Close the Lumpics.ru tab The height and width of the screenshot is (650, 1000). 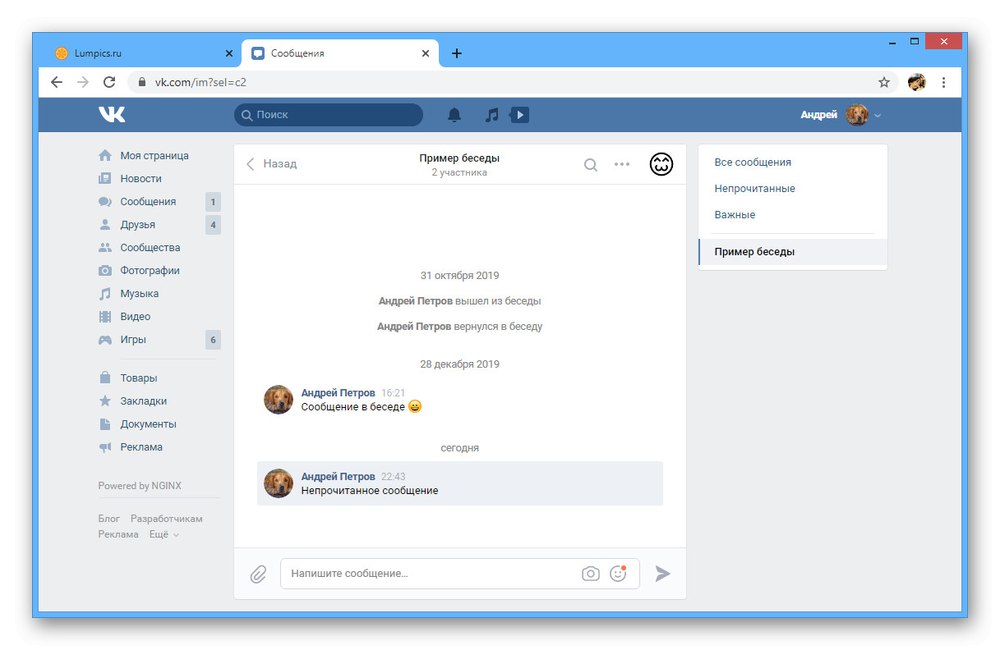pyautogui.click(x=229, y=54)
